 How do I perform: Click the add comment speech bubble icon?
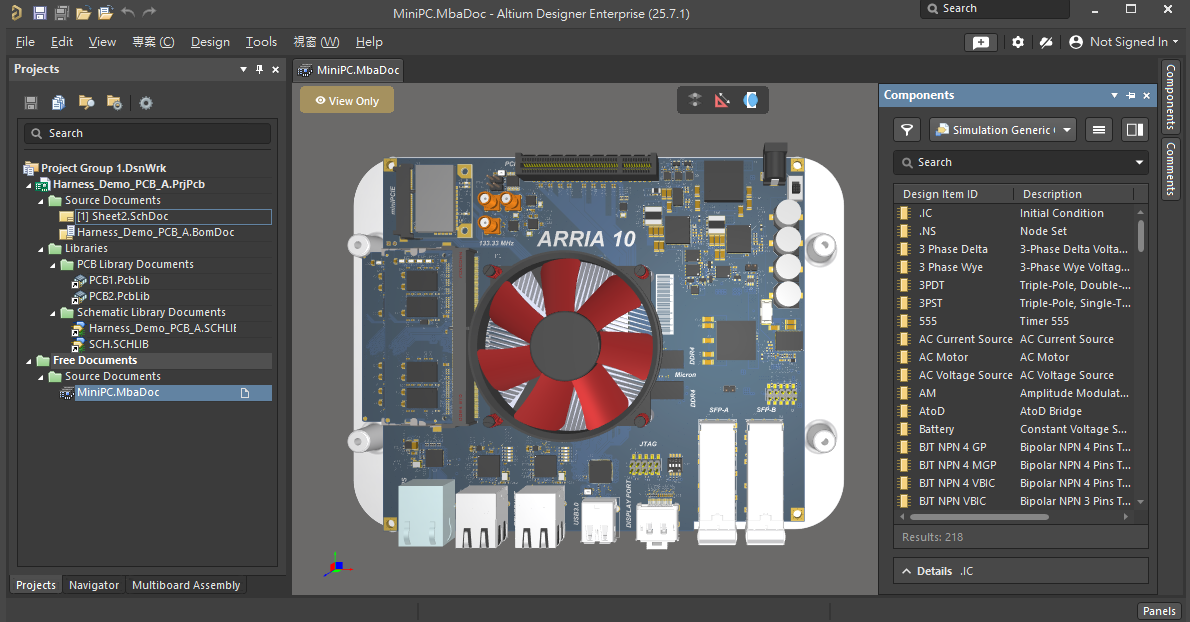point(981,42)
